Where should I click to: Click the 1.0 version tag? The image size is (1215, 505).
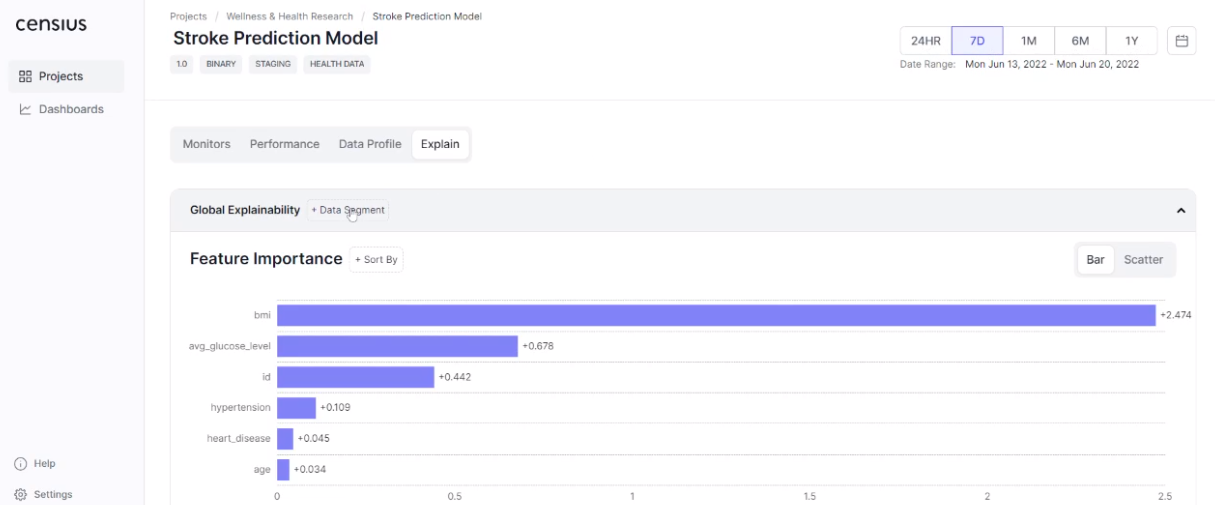183,64
